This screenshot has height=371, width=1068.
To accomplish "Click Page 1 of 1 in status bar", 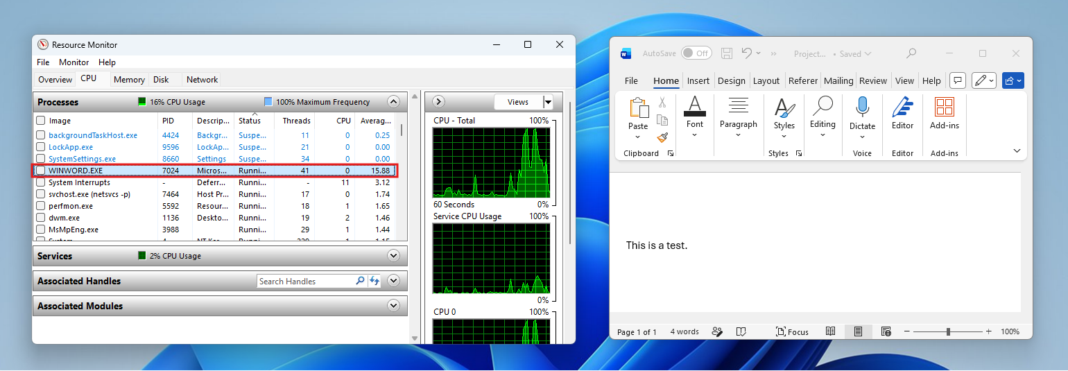I will (x=637, y=332).
